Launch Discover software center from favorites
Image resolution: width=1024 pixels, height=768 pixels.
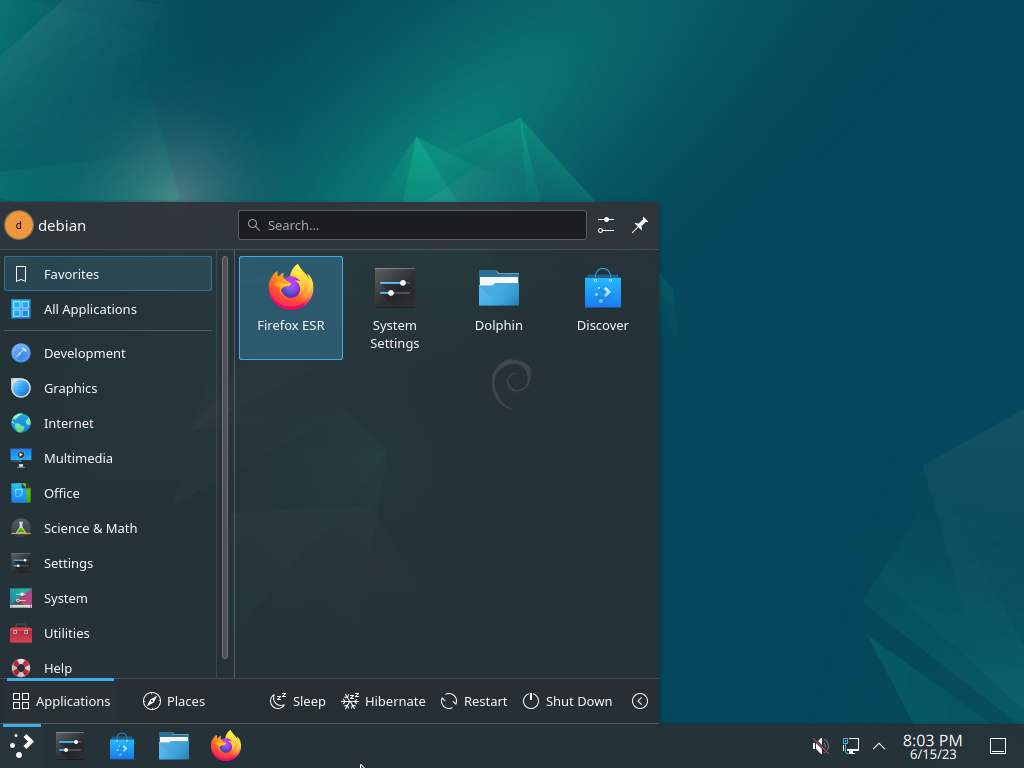point(602,308)
